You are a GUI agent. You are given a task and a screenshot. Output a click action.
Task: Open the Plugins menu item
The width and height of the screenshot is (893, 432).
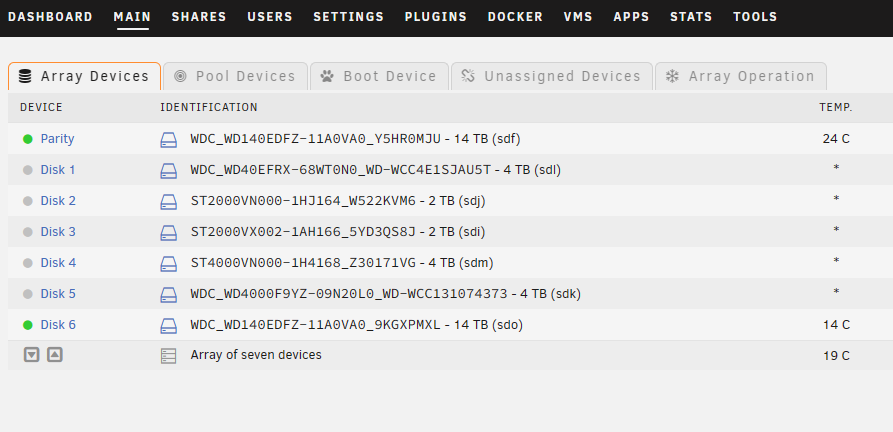point(436,17)
